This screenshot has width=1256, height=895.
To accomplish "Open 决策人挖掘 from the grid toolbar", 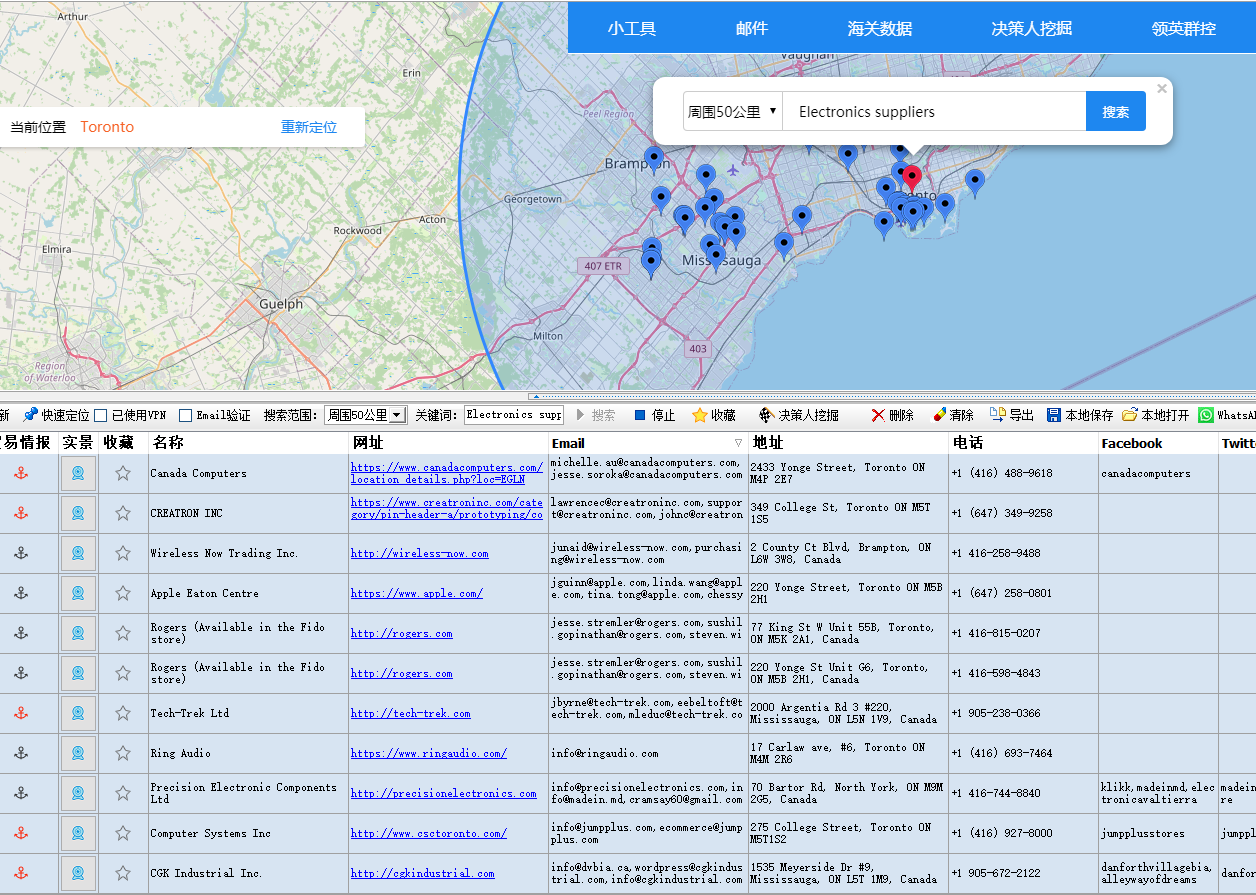I will 798,415.
